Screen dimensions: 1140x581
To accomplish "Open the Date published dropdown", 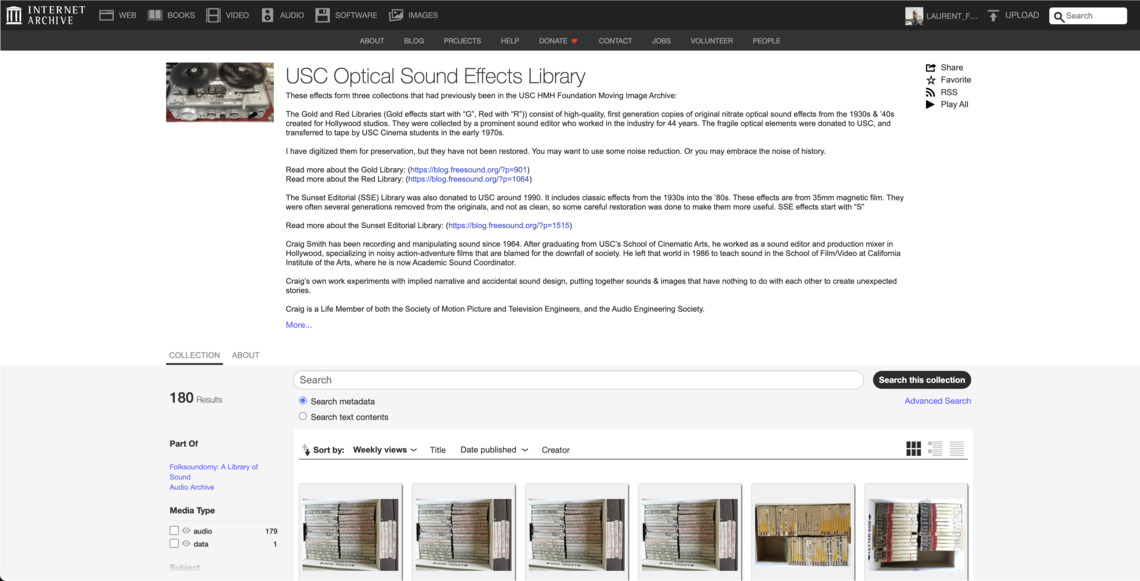I will click(494, 450).
